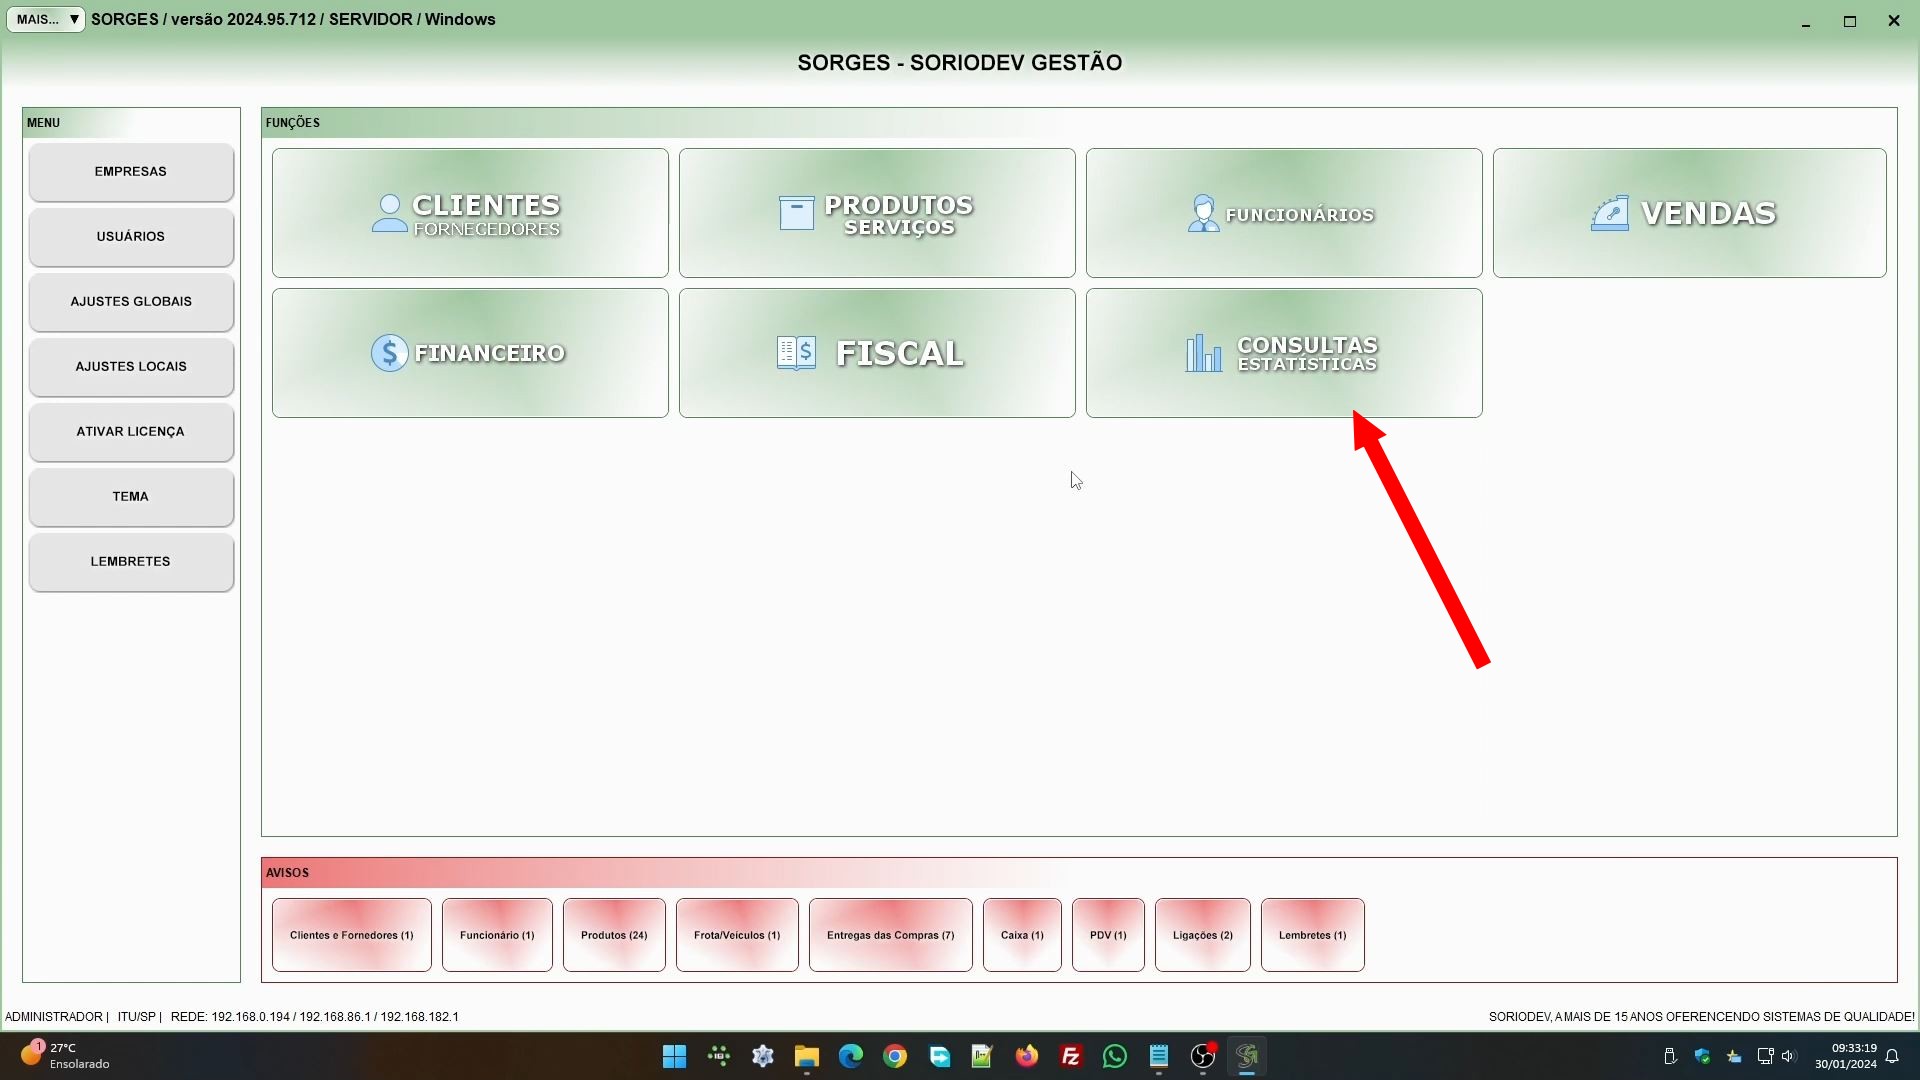Screen dimensions: 1920x1080
Task: Click the Produtos Serviços box icon
Action: tap(796, 213)
